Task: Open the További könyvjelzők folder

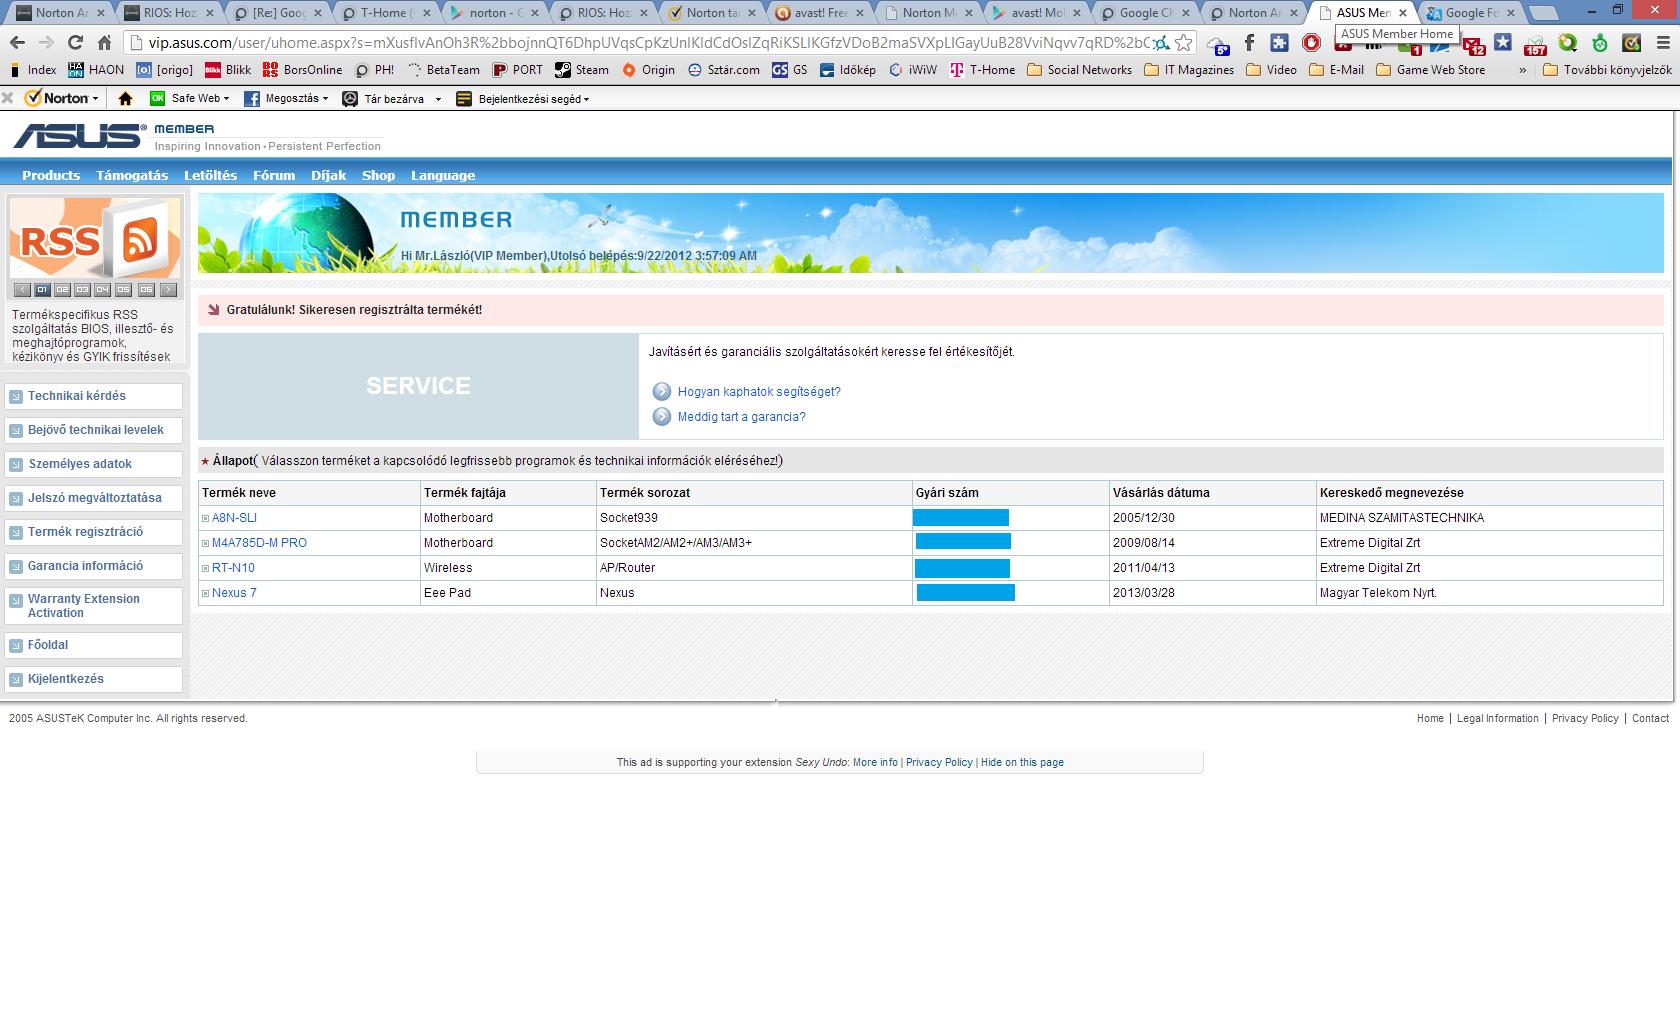Action: pyautogui.click(x=1607, y=70)
